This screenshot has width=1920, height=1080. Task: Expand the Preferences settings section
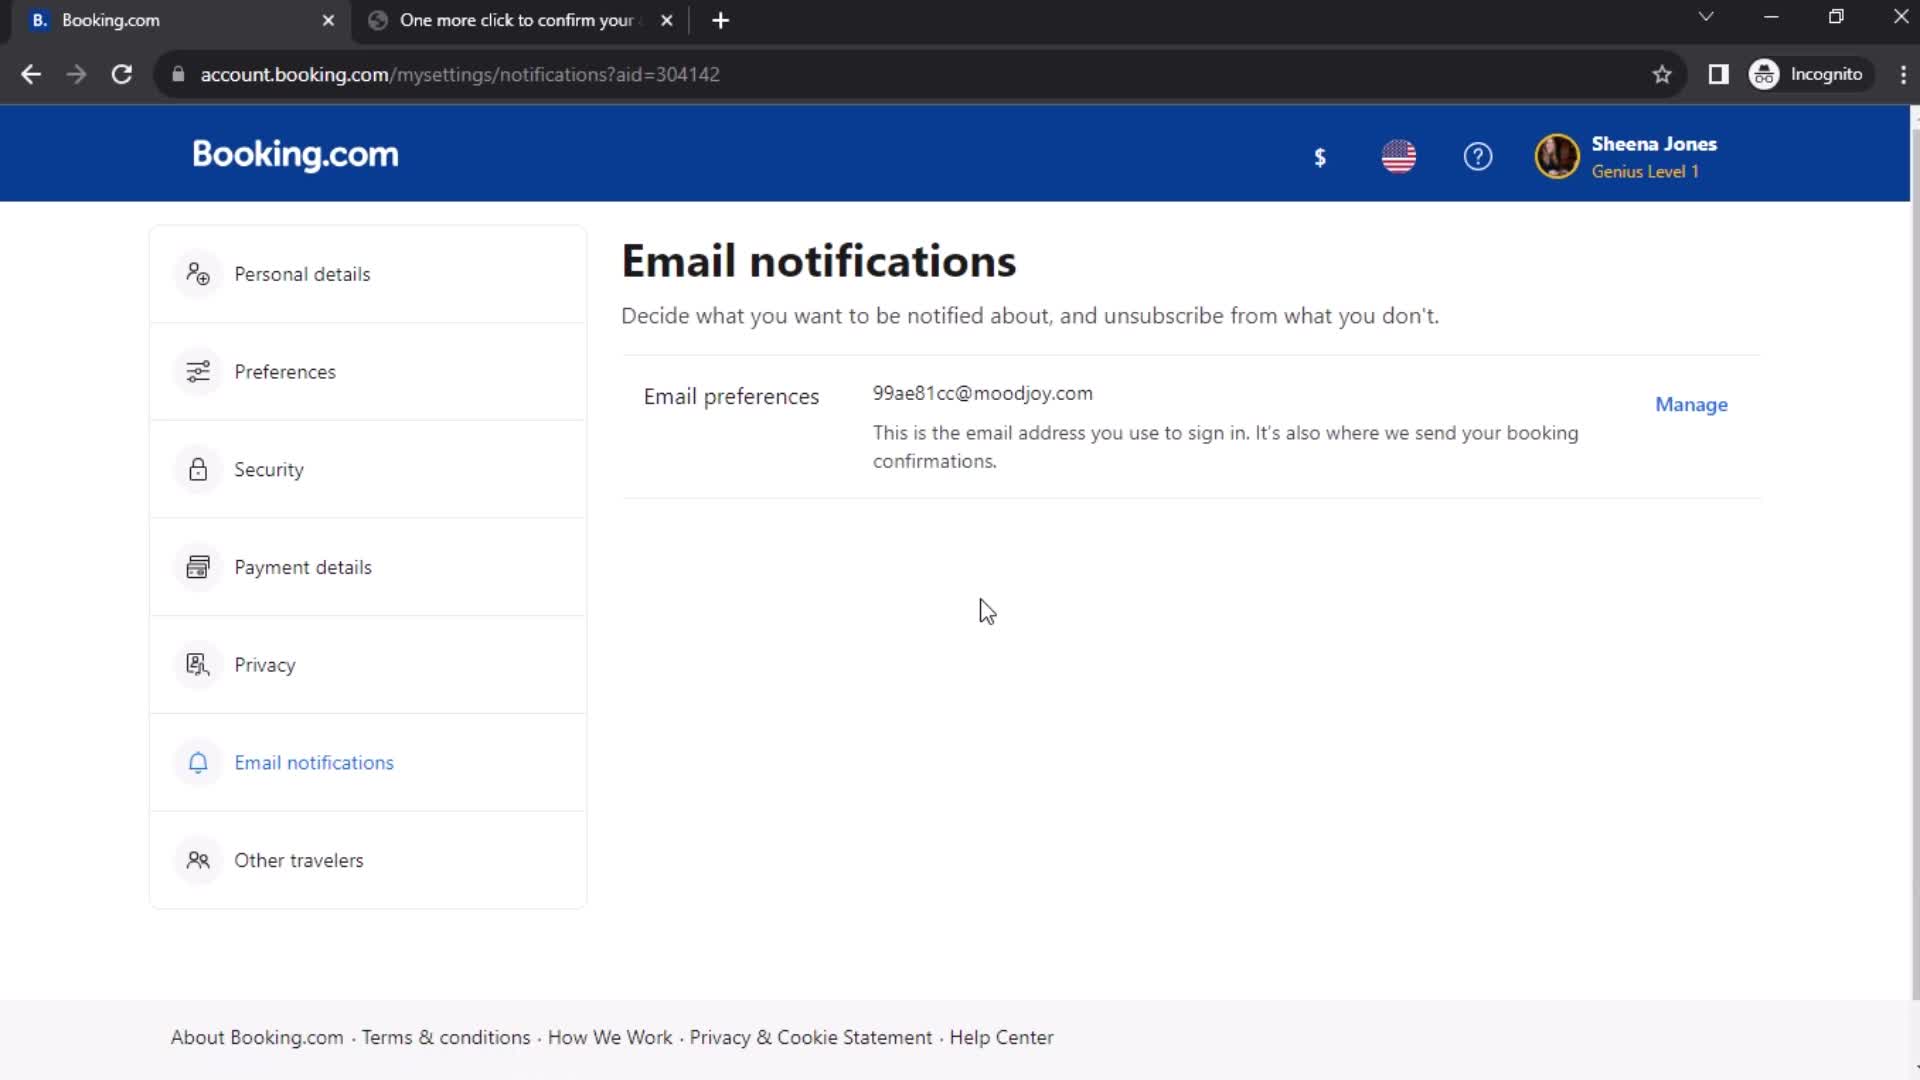coord(367,371)
